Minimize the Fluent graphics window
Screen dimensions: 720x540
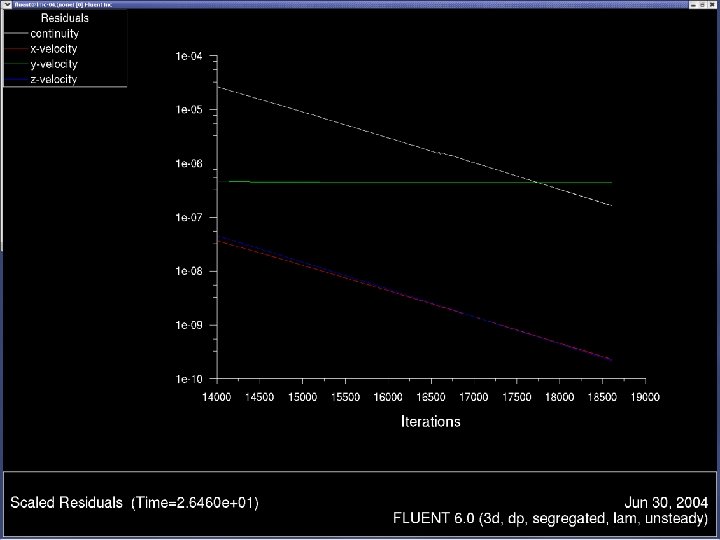pyautogui.click(x=694, y=4)
